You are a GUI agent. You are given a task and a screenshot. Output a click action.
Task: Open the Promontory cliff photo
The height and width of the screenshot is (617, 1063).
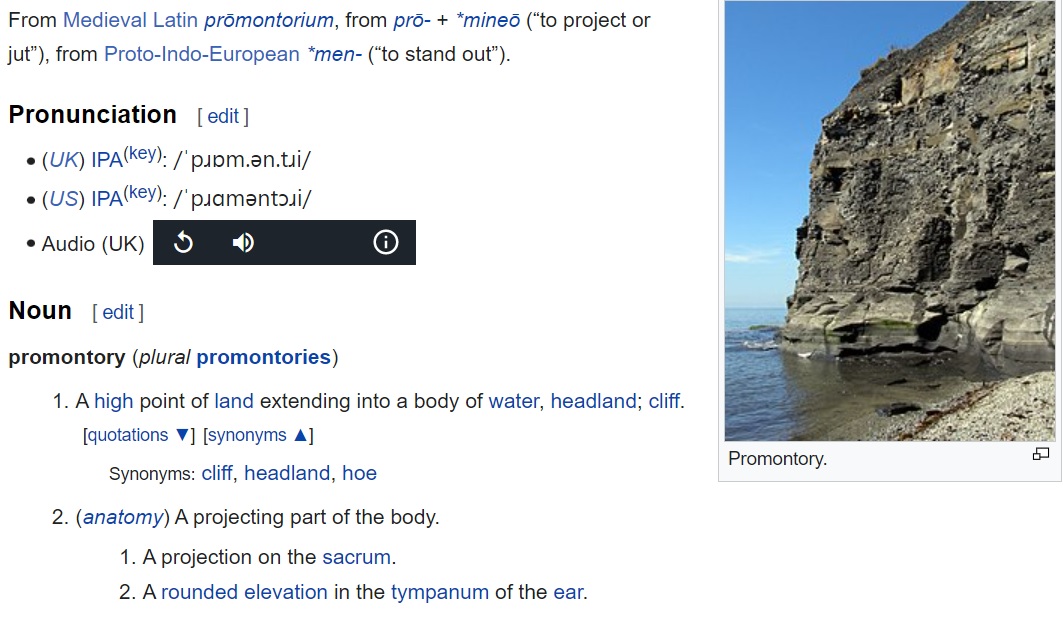[890, 220]
